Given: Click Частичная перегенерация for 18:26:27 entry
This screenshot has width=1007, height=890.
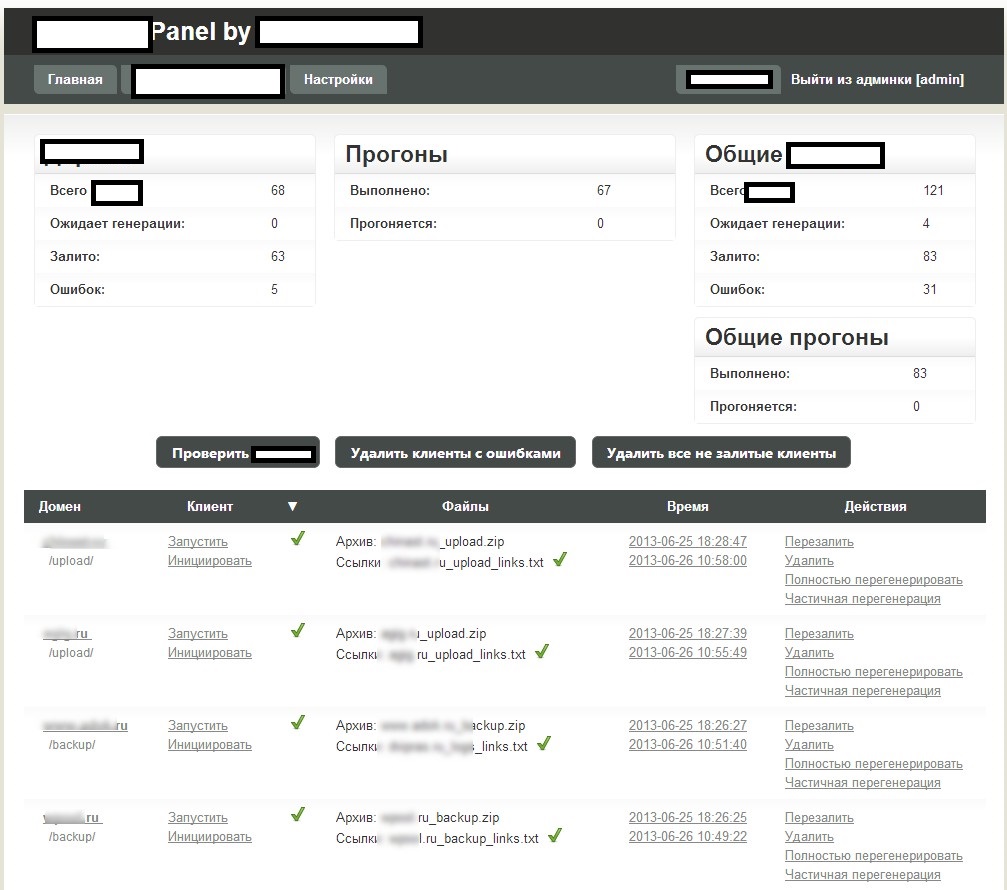Looking at the screenshot, I should coord(863,783).
